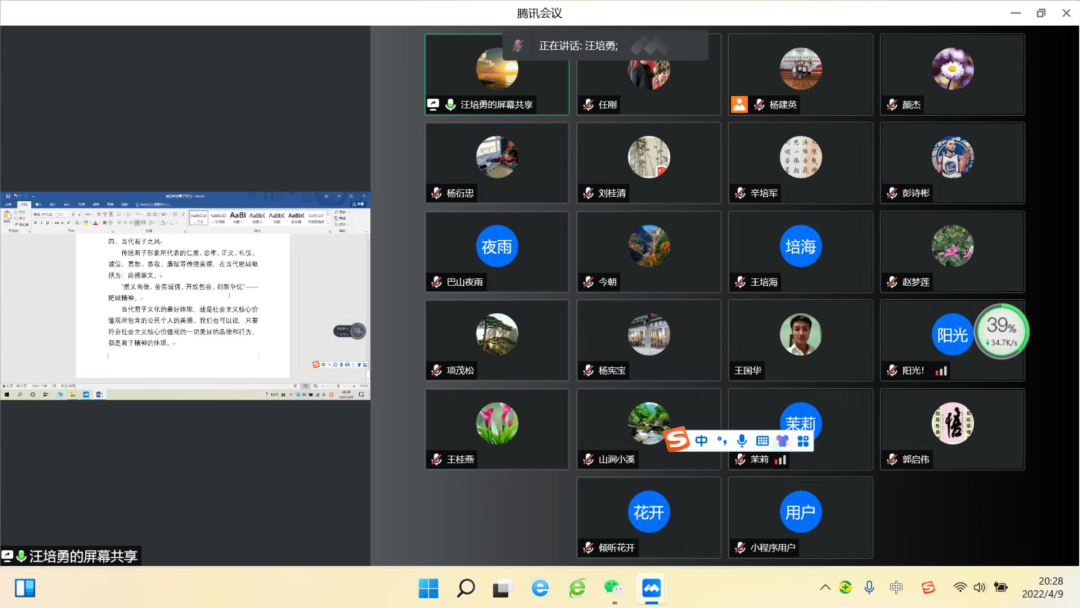Click 汪培勇 participant avatar thumbnail

[497, 69]
